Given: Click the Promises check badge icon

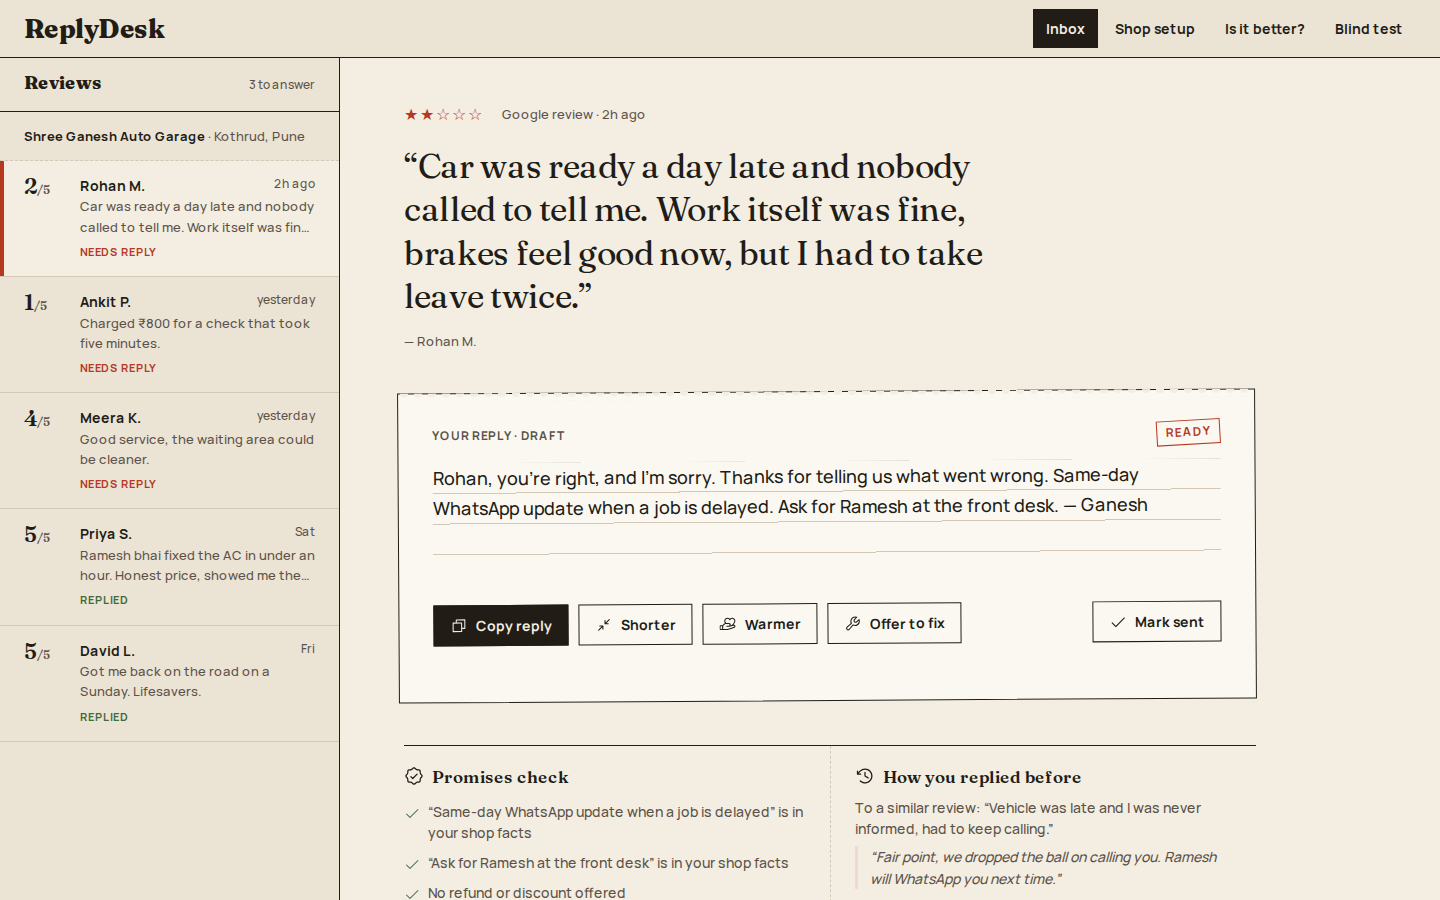Looking at the screenshot, I should coord(414,776).
